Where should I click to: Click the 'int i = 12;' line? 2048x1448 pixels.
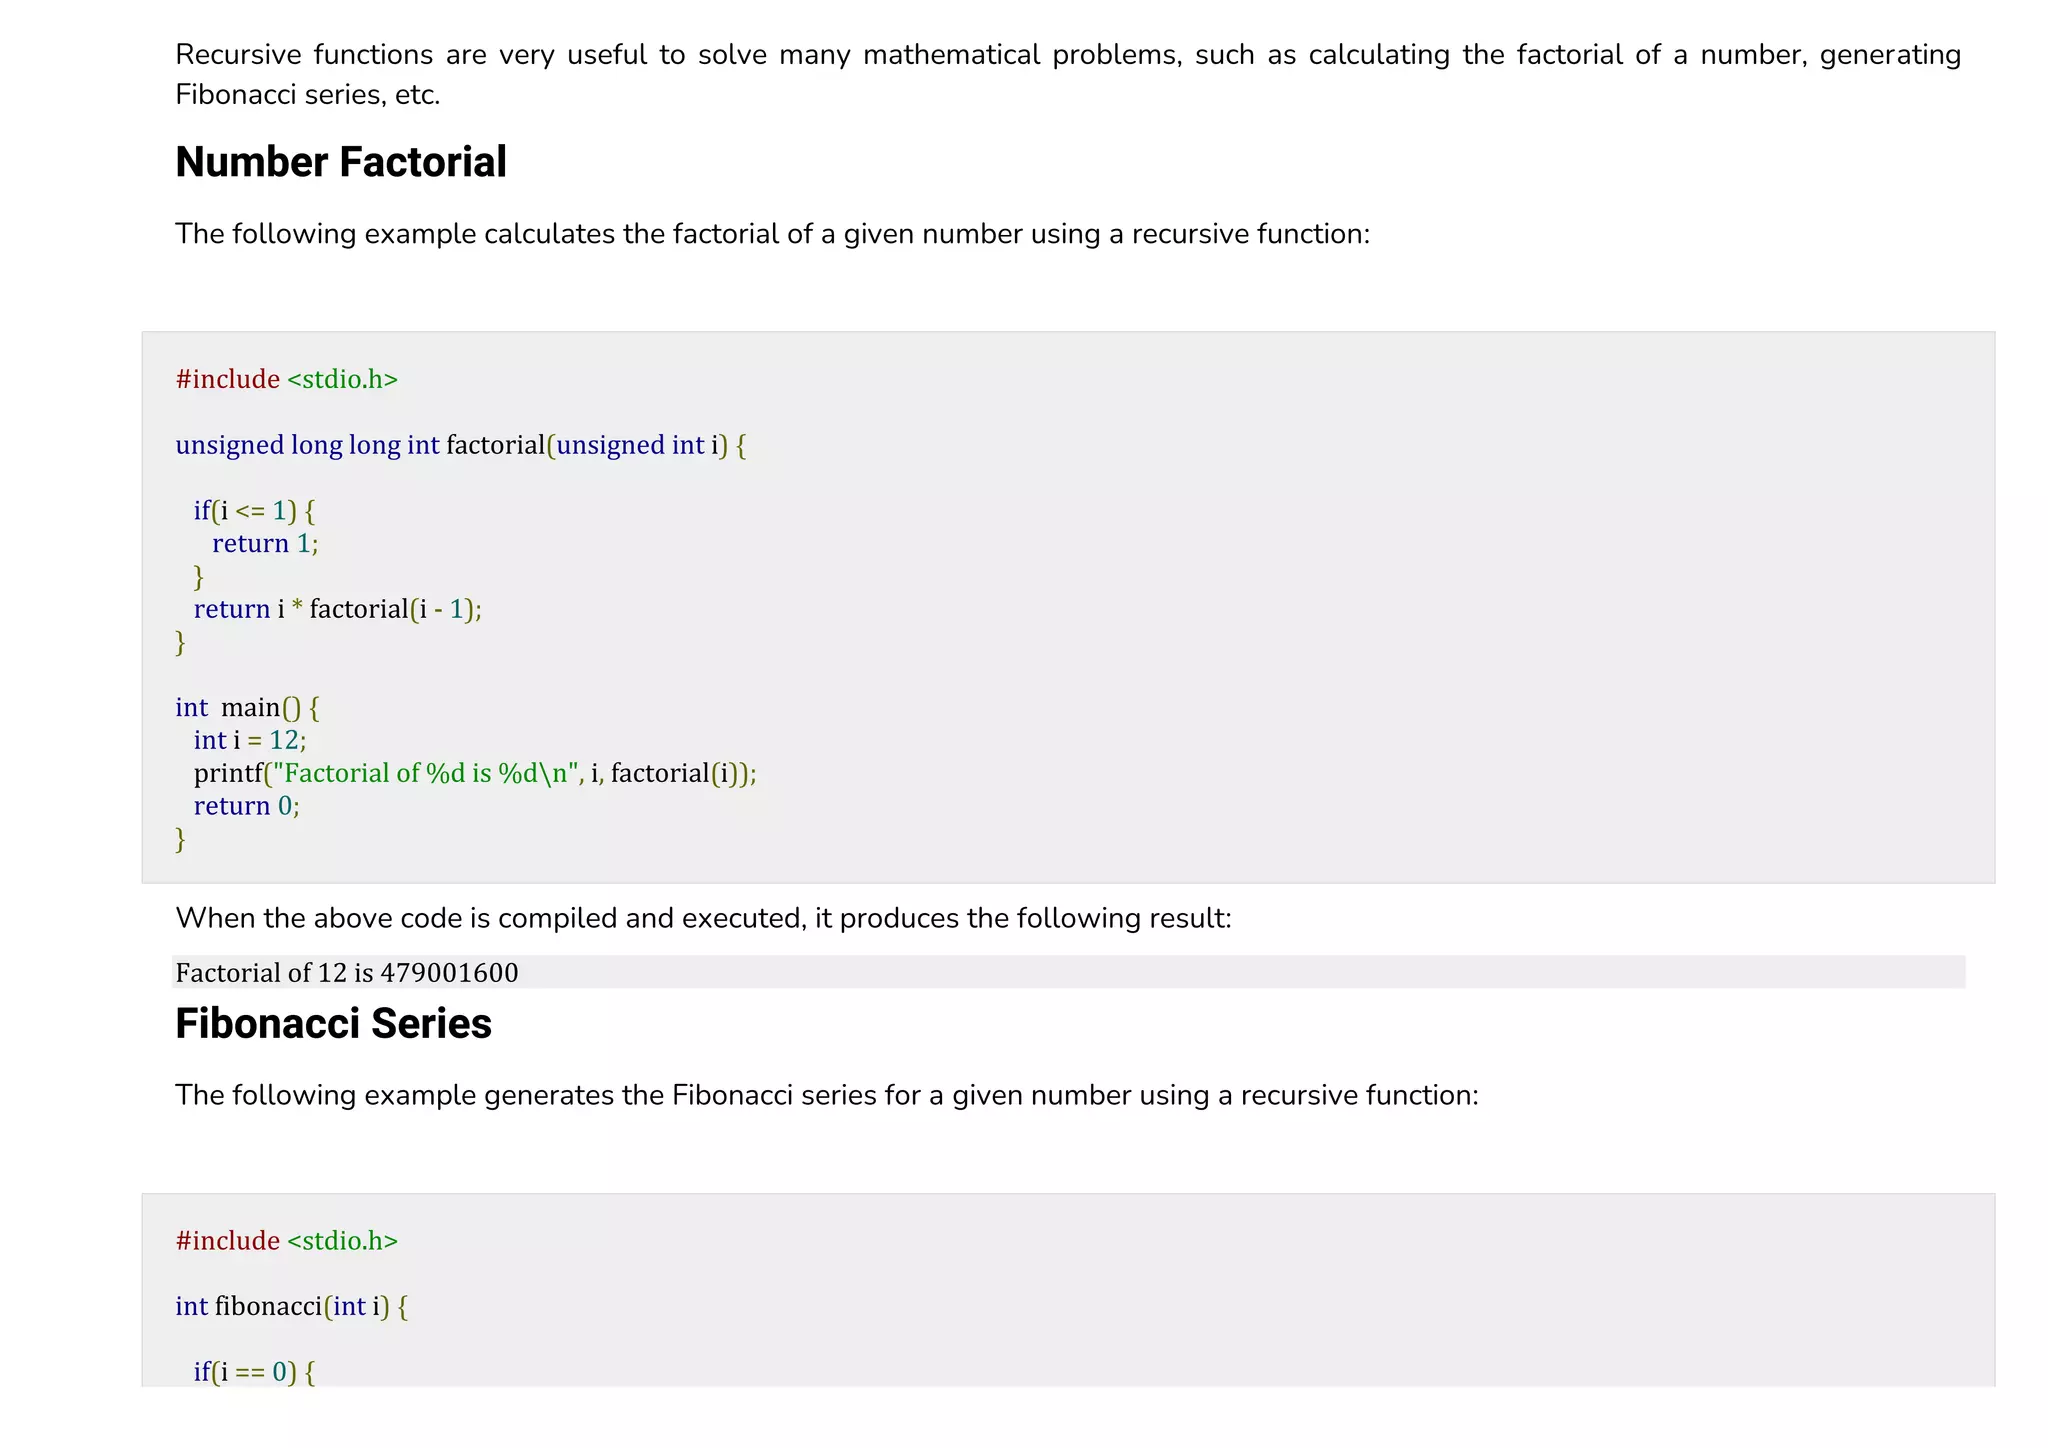pos(250,740)
